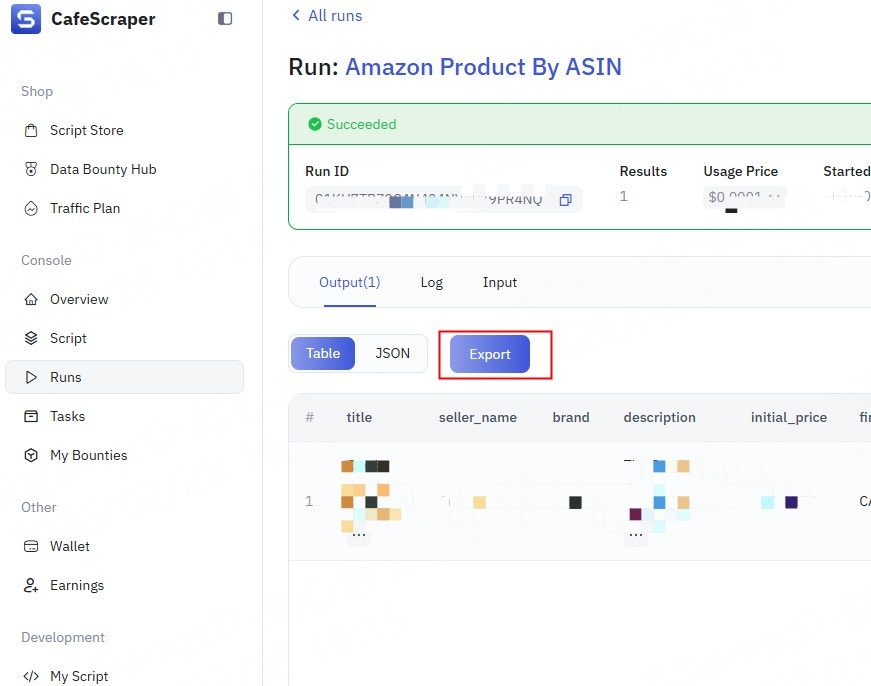Click the My Script code icon
This screenshot has width=871, height=686.
[31, 676]
